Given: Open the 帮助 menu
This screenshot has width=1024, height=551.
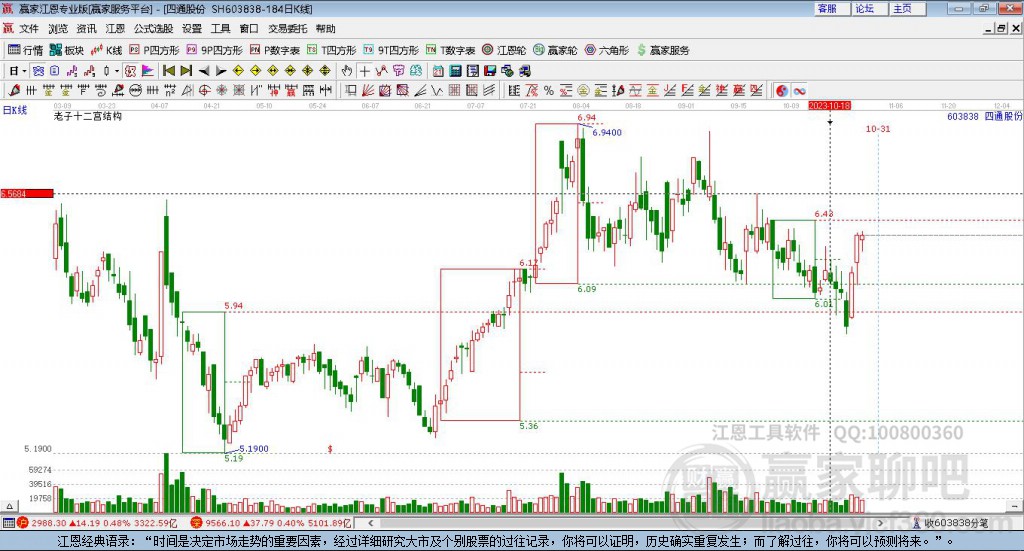Looking at the screenshot, I should [x=325, y=29].
